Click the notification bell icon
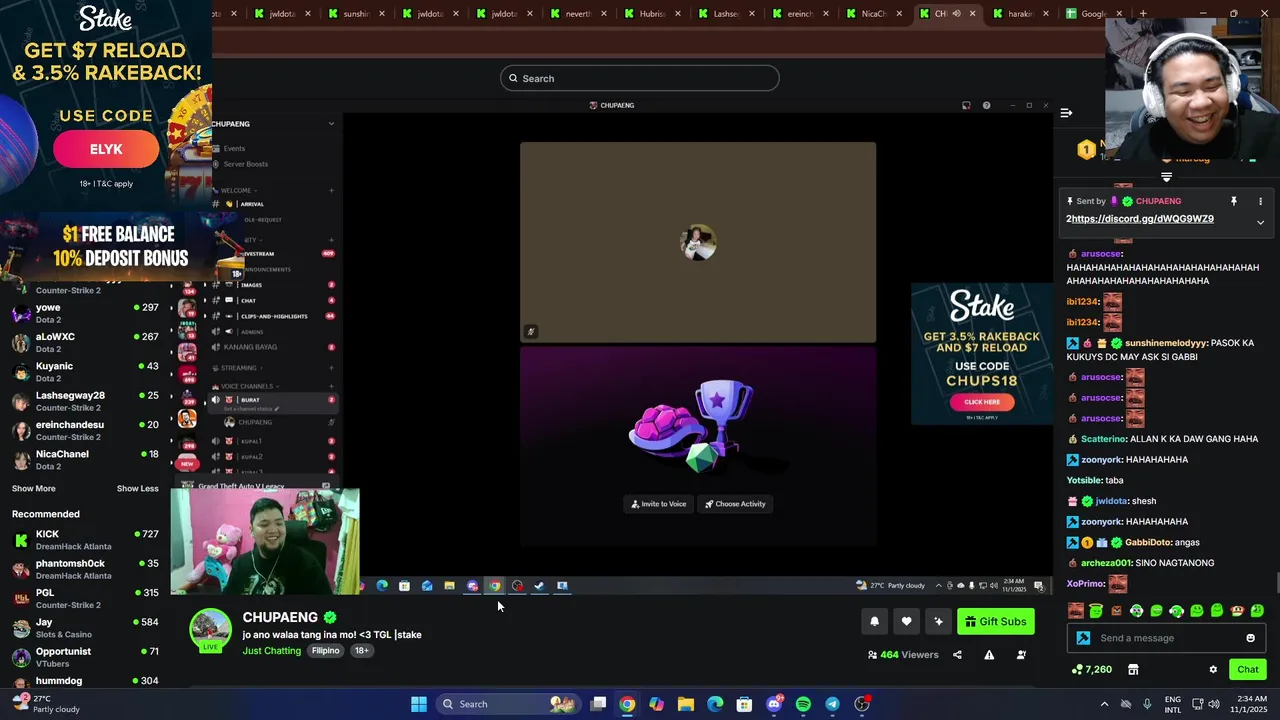 (x=874, y=621)
